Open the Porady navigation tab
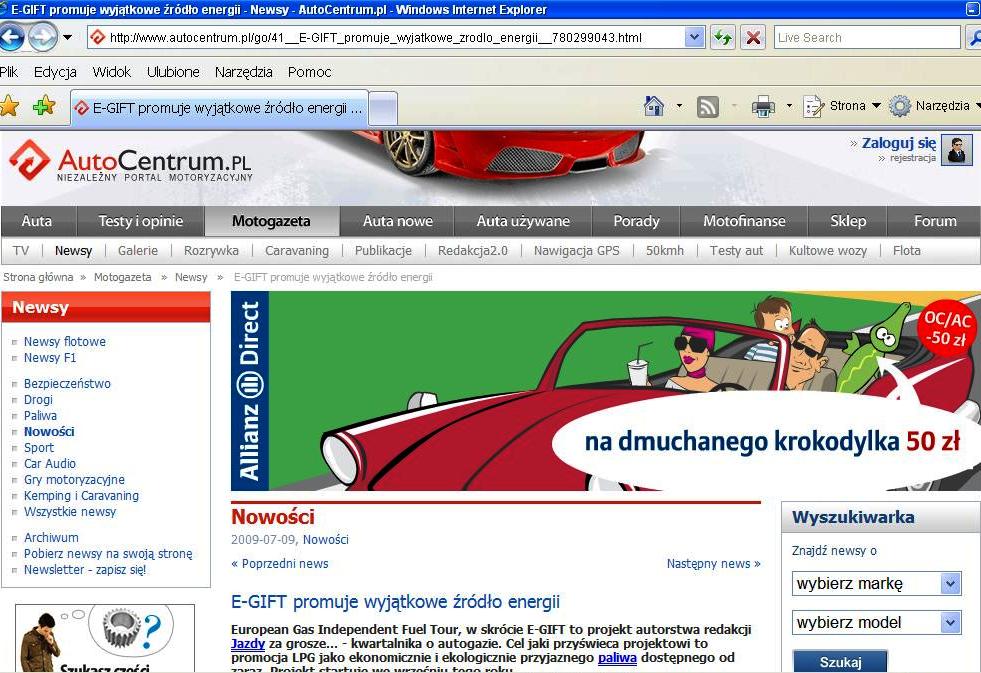 636,221
